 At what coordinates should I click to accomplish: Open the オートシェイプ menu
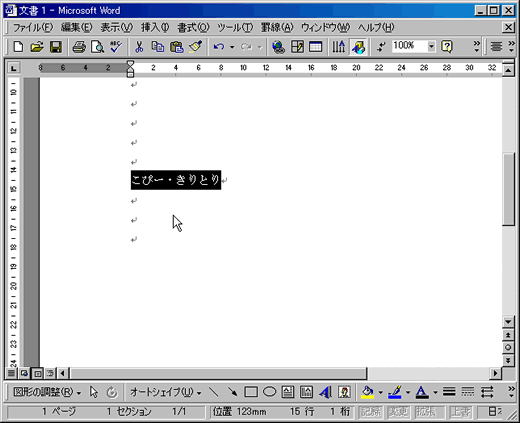click(166, 392)
